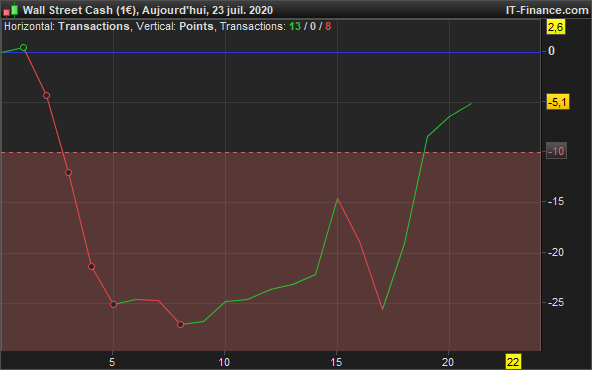Screen dimensions: 592x370
Task: Click the green circle marker at transaction 1
Action: (x=23, y=48)
